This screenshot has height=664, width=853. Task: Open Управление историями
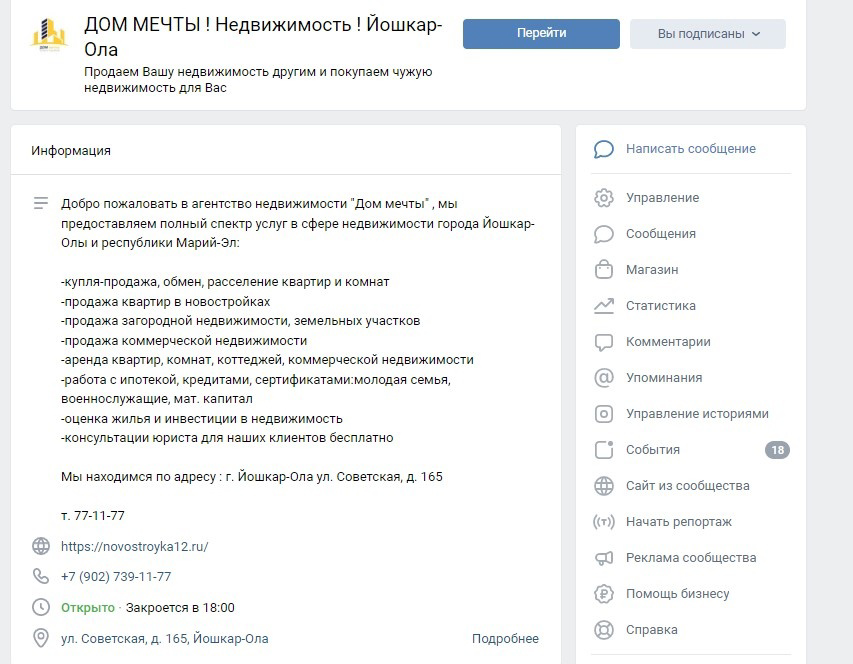(x=697, y=414)
